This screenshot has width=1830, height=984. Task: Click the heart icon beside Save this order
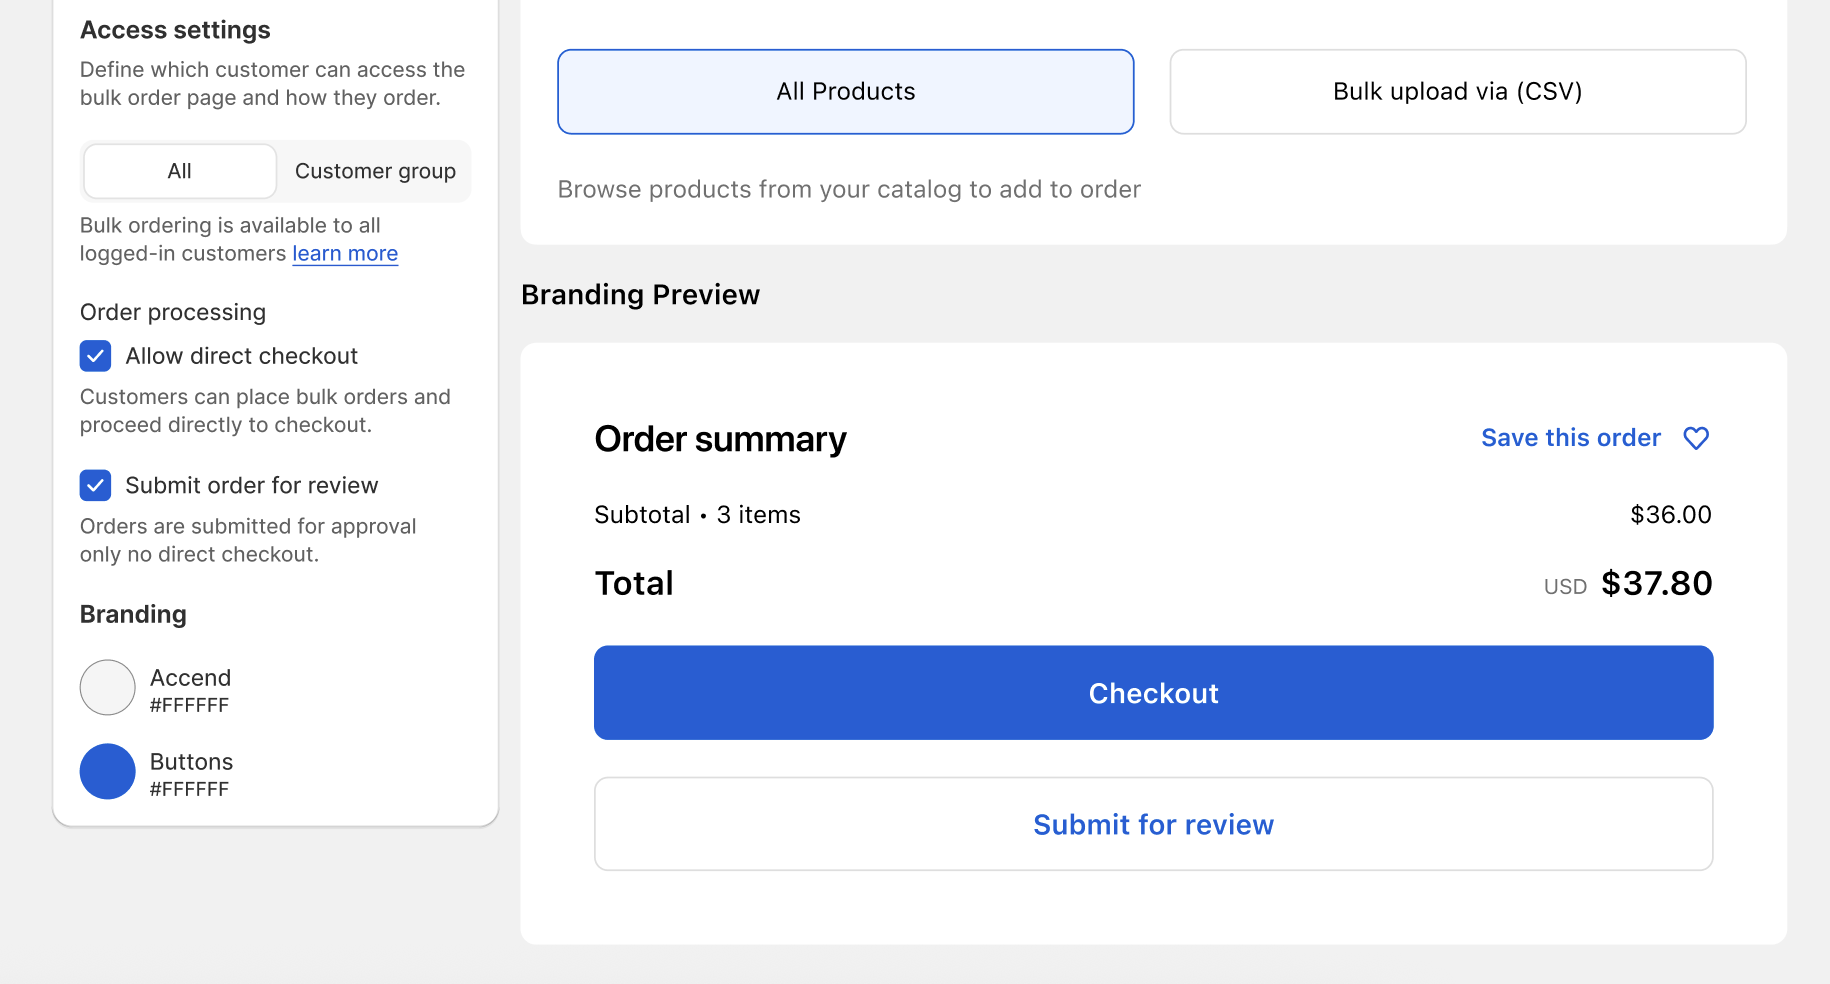tap(1696, 438)
